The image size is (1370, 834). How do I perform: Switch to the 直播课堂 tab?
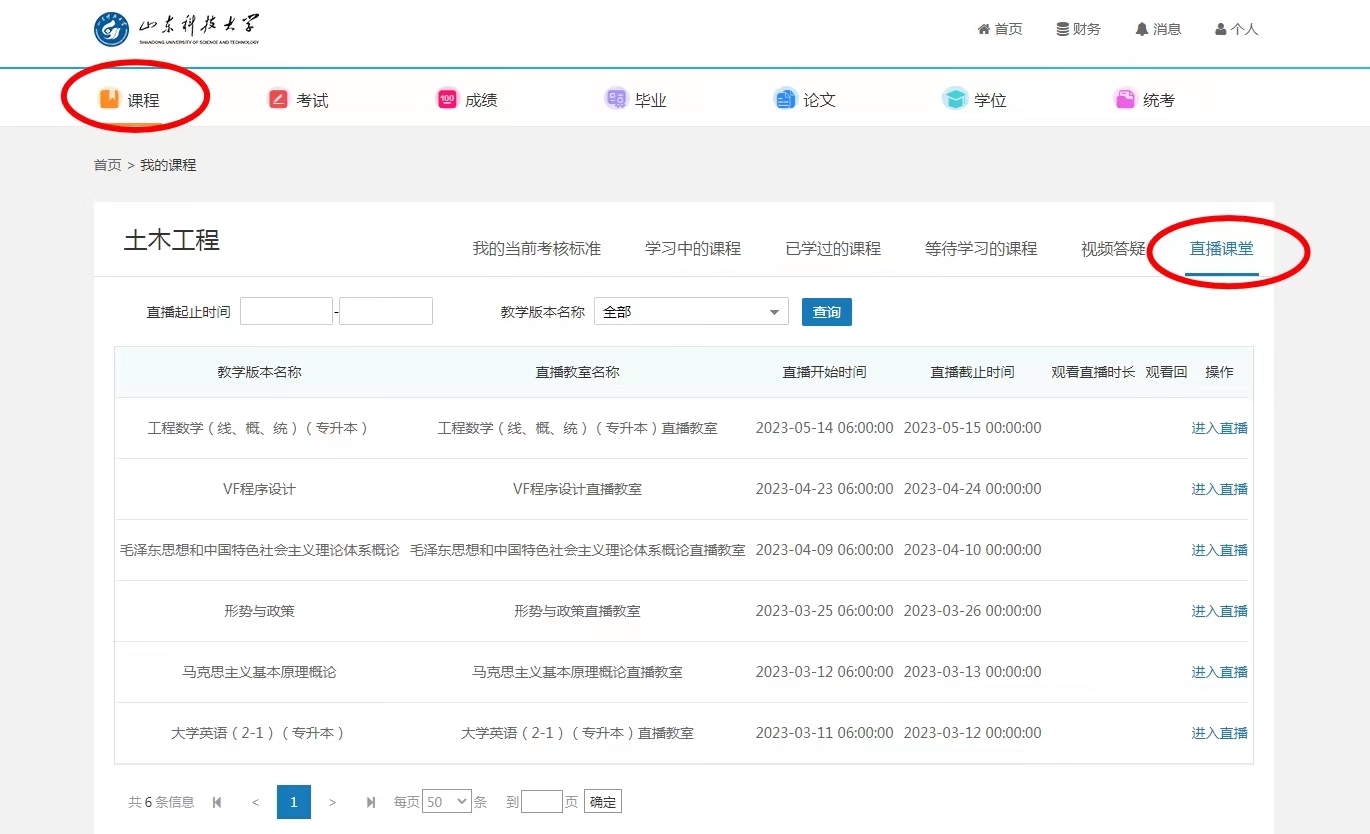tap(1223, 249)
